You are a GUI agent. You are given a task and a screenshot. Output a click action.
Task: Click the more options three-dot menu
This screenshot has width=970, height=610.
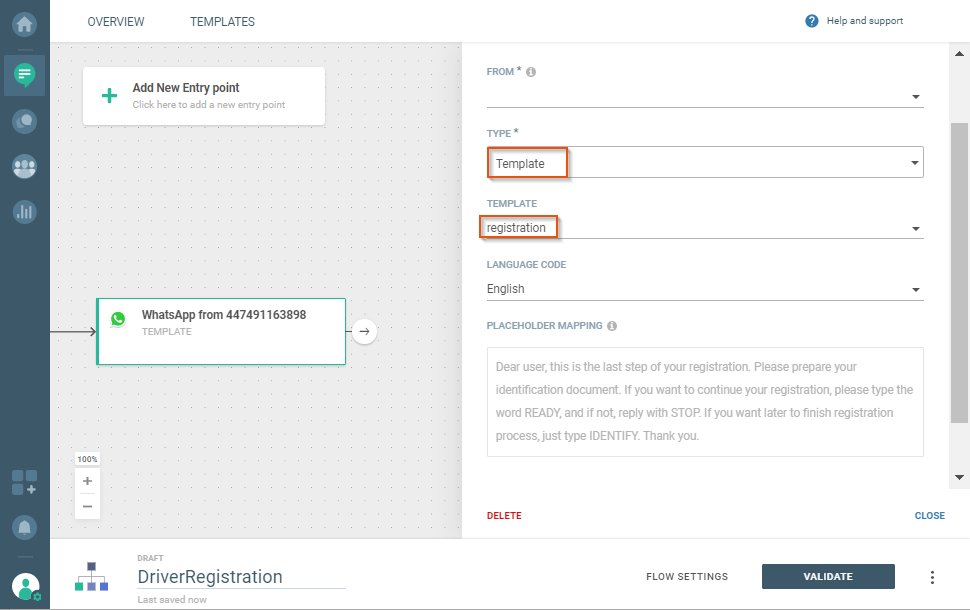[932, 577]
